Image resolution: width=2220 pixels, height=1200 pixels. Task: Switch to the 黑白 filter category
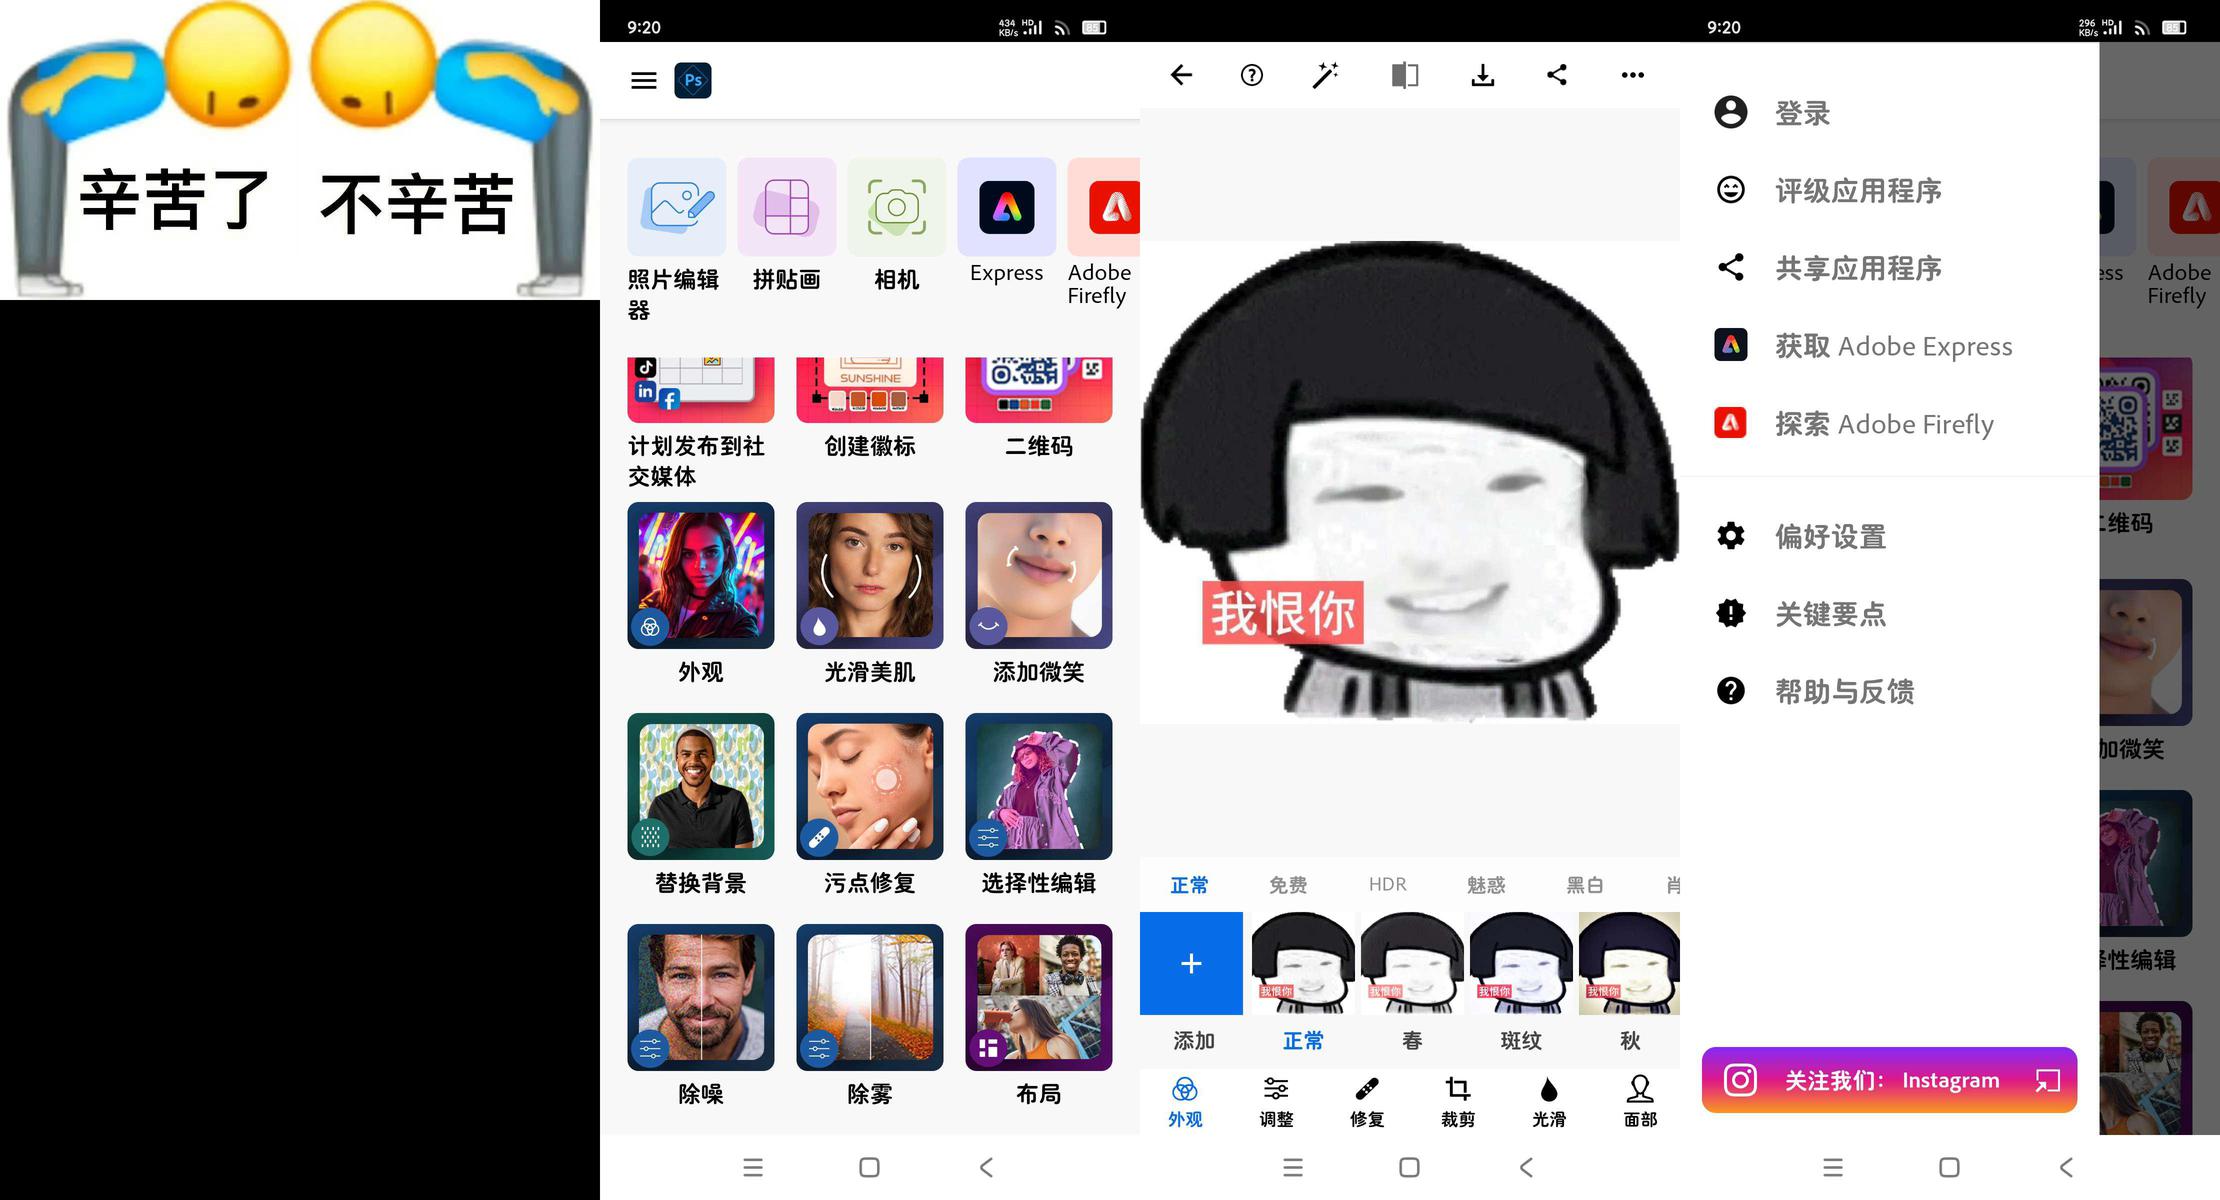coord(1584,885)
